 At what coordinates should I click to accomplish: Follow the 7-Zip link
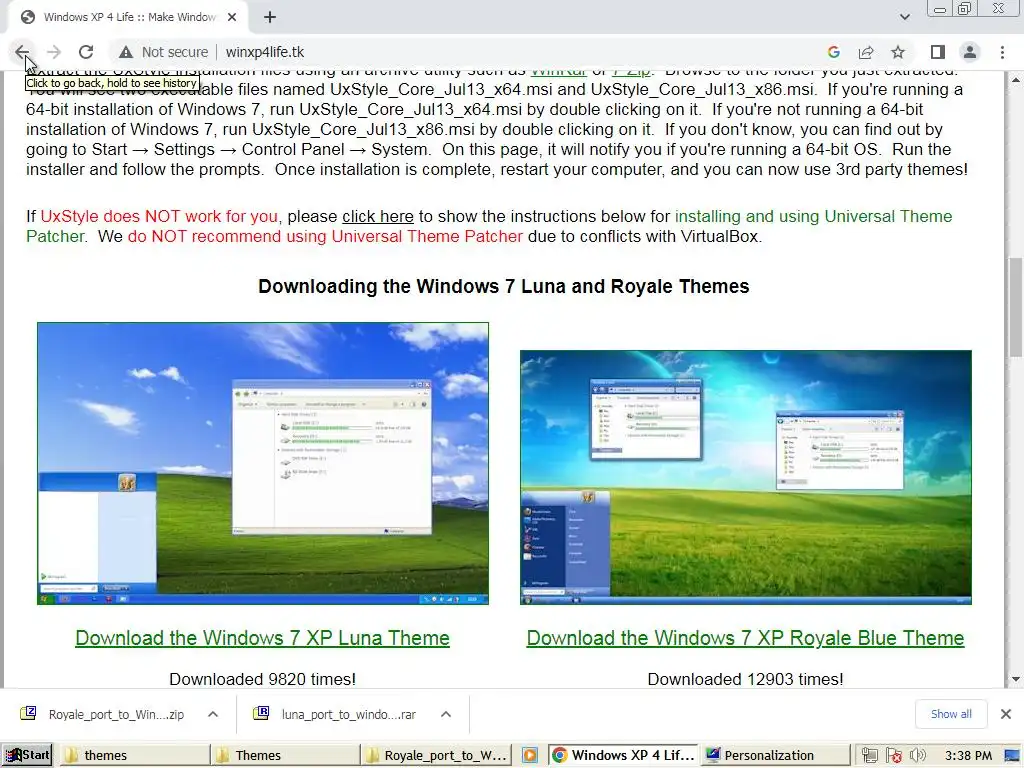(632, 71)
